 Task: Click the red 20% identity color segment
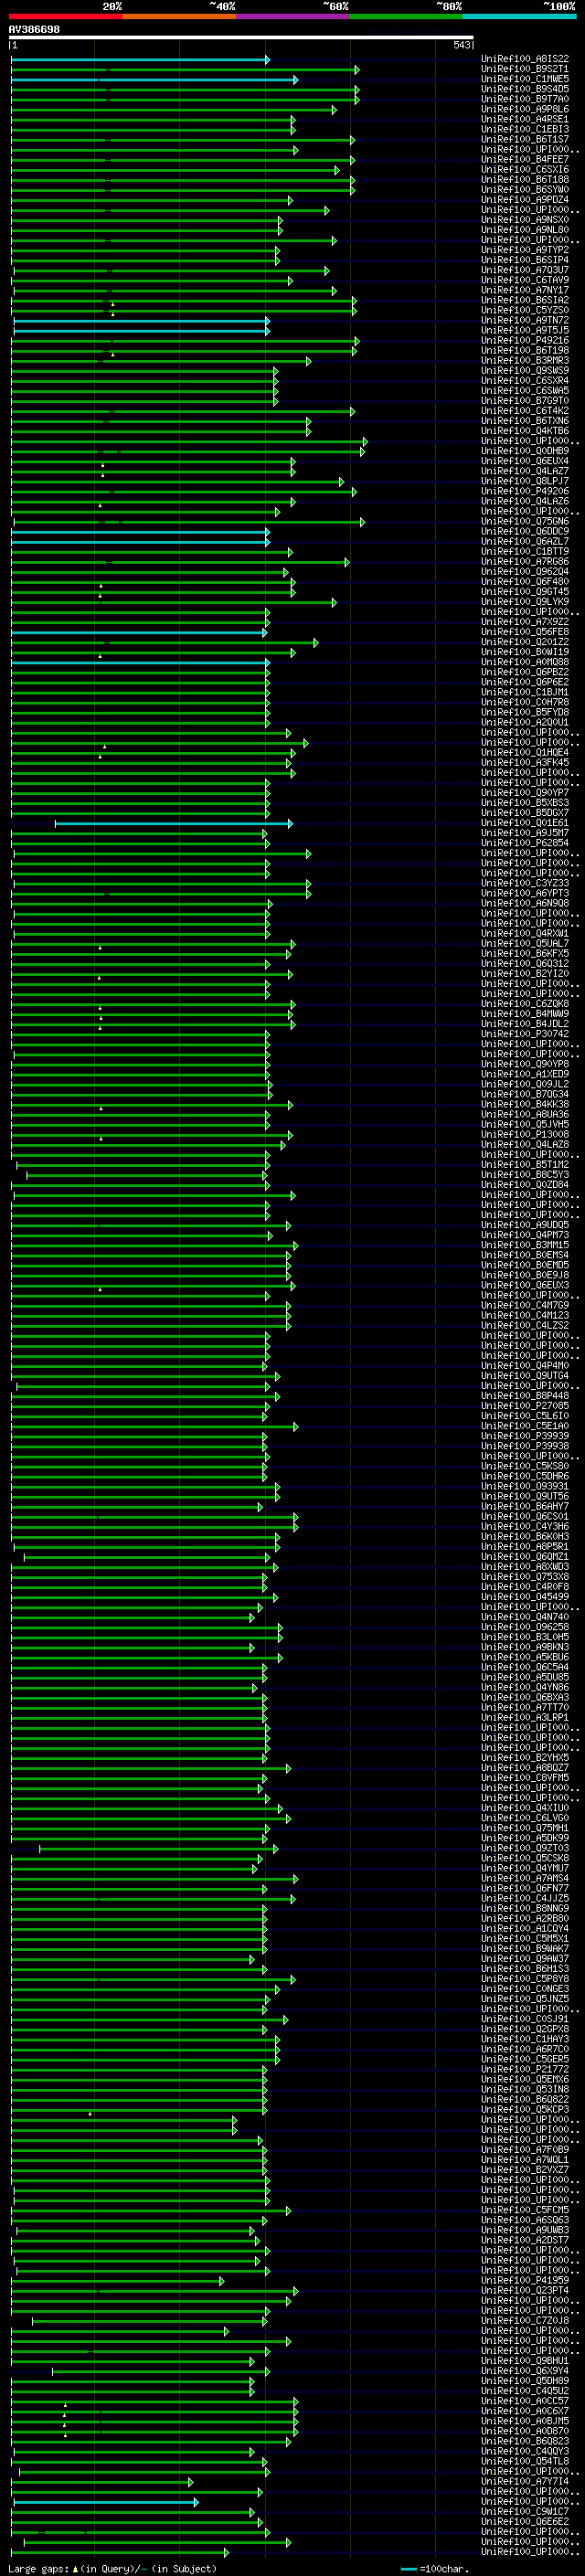(66, 16)
